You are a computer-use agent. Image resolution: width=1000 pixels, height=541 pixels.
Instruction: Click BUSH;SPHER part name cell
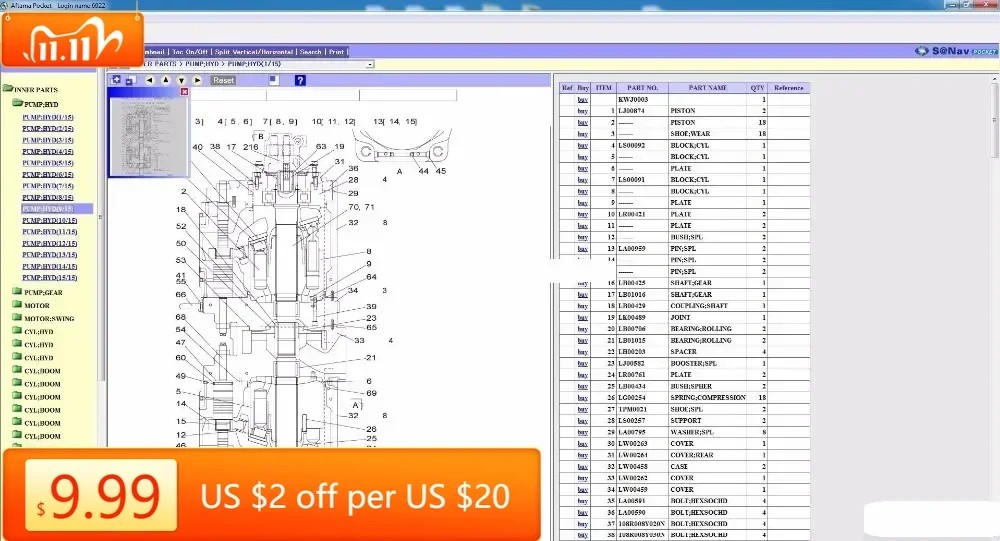click(x=707, y=387)
